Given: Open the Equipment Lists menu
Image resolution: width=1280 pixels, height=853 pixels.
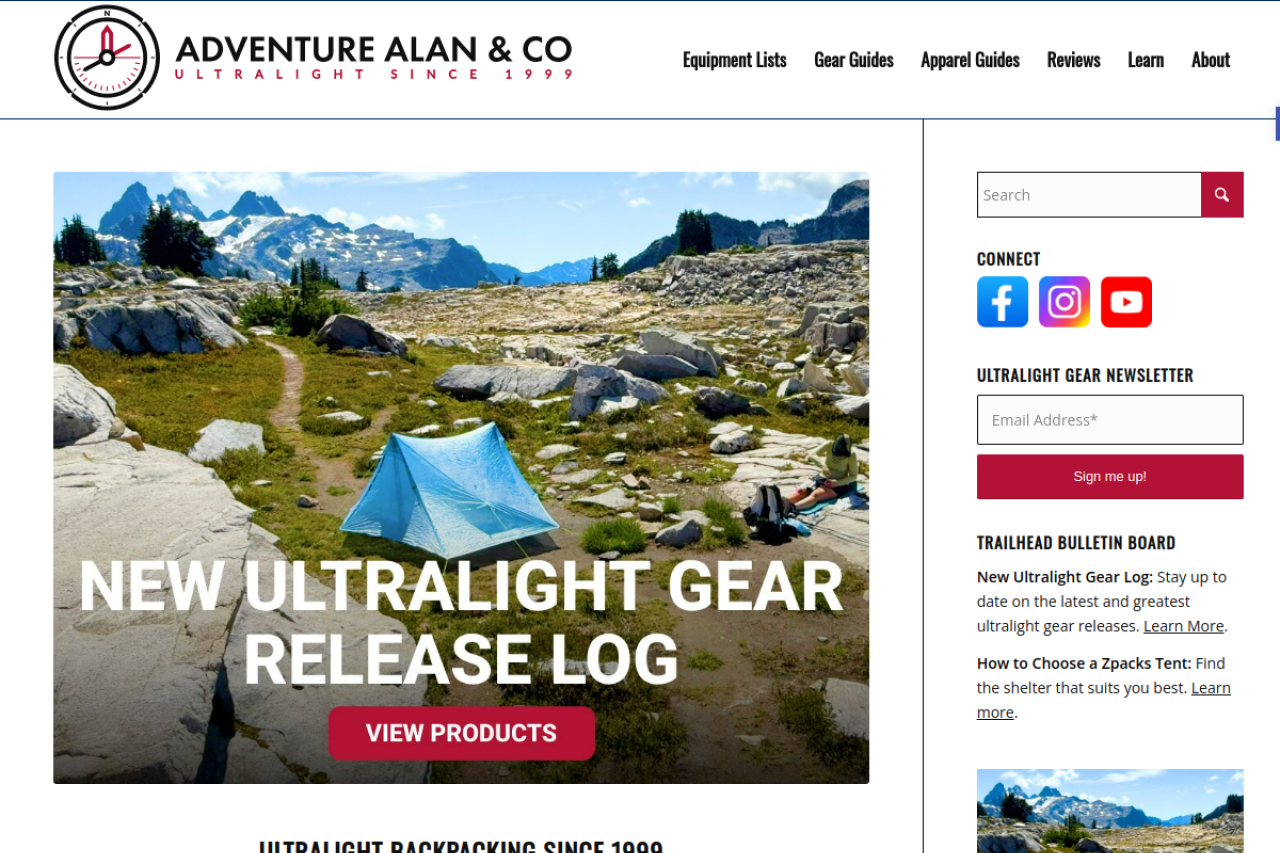Looking at the screenshot, I should (x=734, y=60).
